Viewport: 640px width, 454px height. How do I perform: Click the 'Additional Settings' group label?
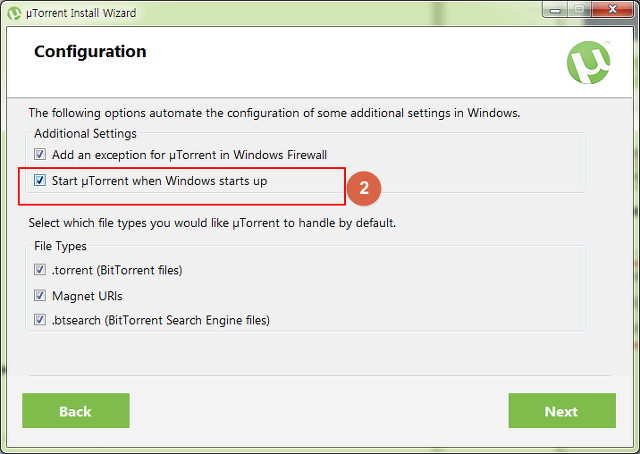[x=85, y=134]
